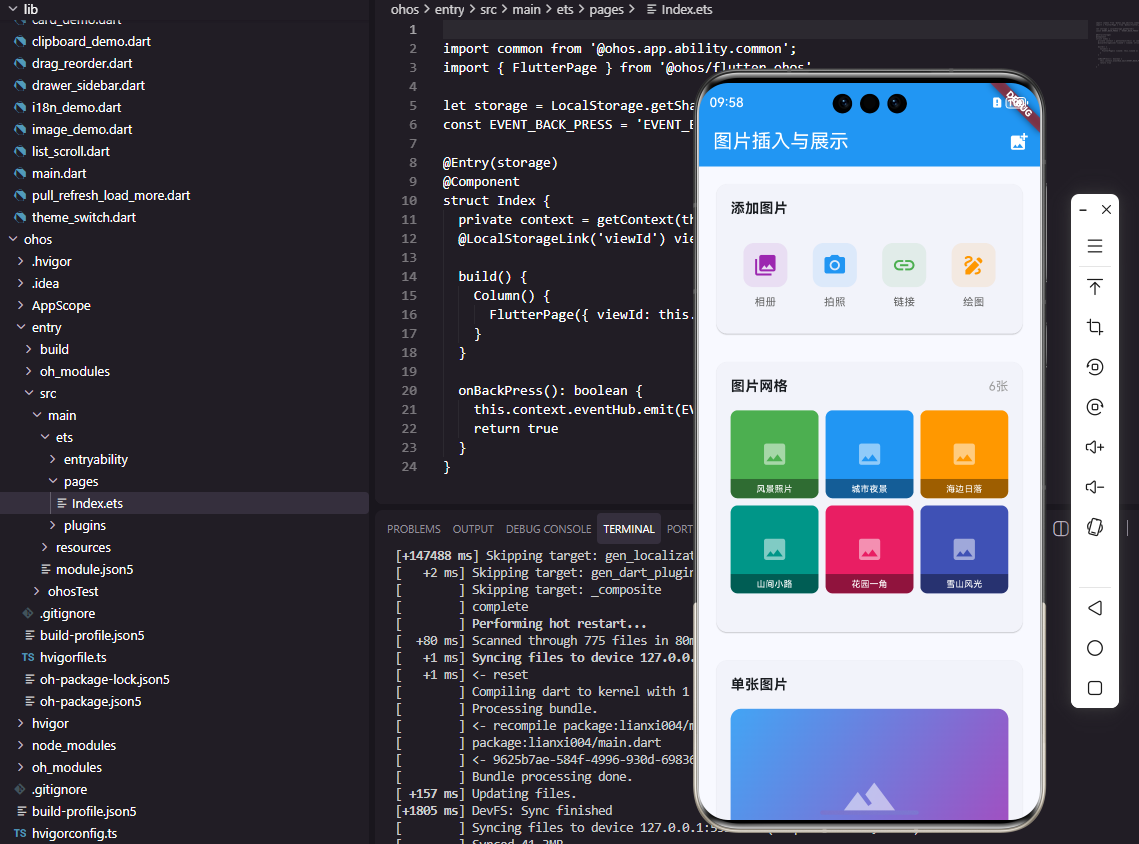Image resolution: width=1139 pixels, height=844 pixels.
Task: Collapse the lib folder
Action: [x=13, y=9]
